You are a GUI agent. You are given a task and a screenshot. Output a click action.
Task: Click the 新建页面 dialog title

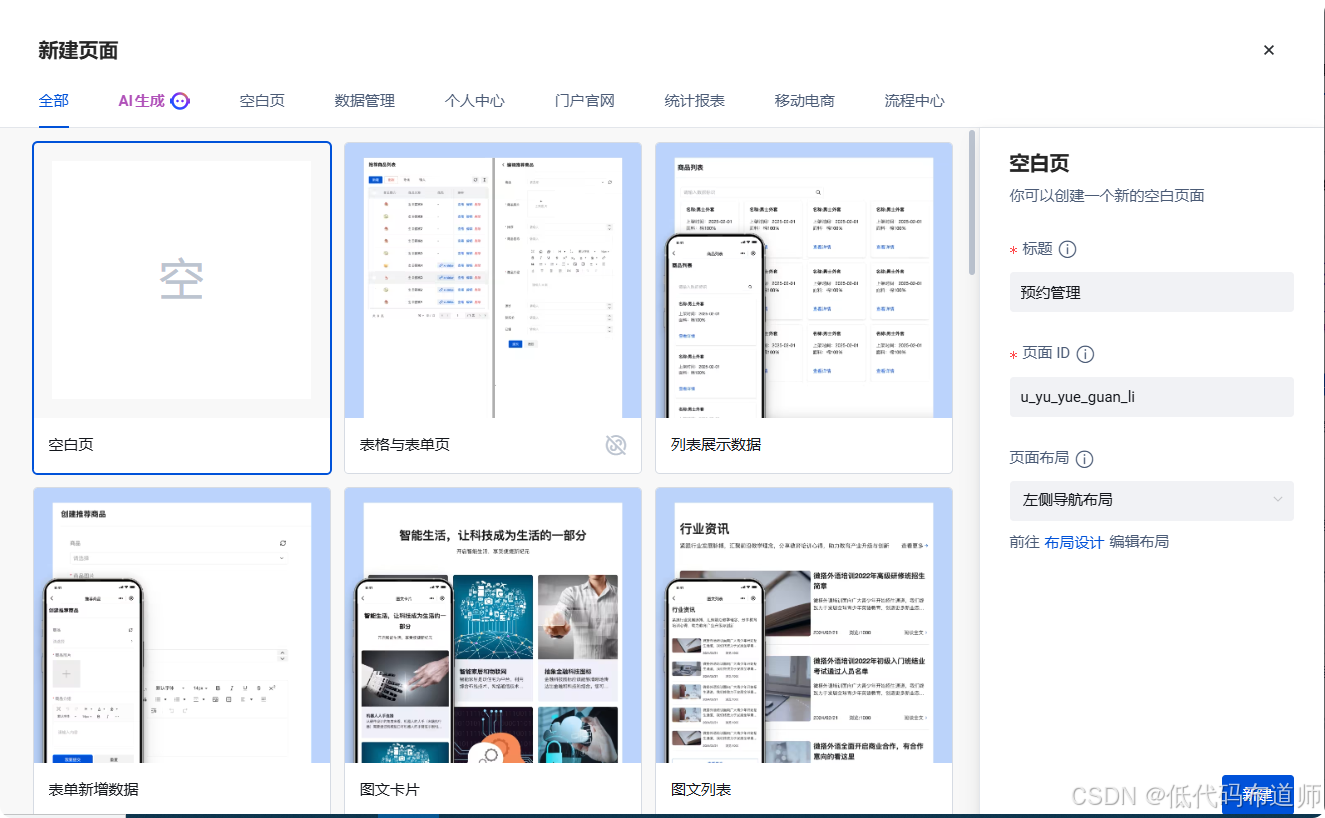click(78, 50)
